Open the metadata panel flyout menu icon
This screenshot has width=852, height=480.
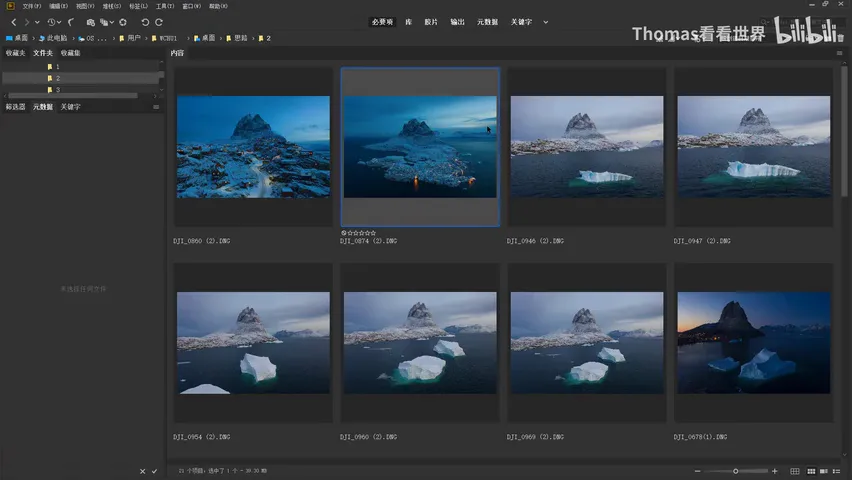pyautogui.click(x=156, y=107)
